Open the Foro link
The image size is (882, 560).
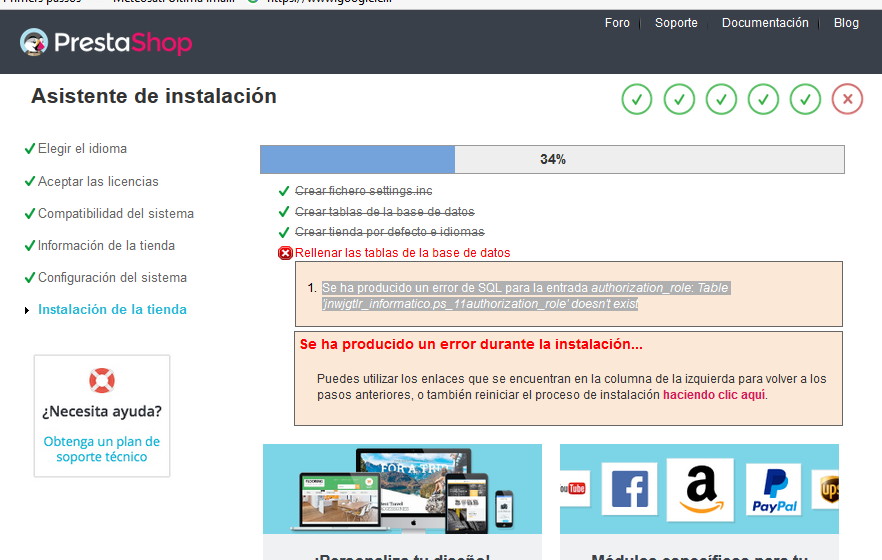click(617, 23)
